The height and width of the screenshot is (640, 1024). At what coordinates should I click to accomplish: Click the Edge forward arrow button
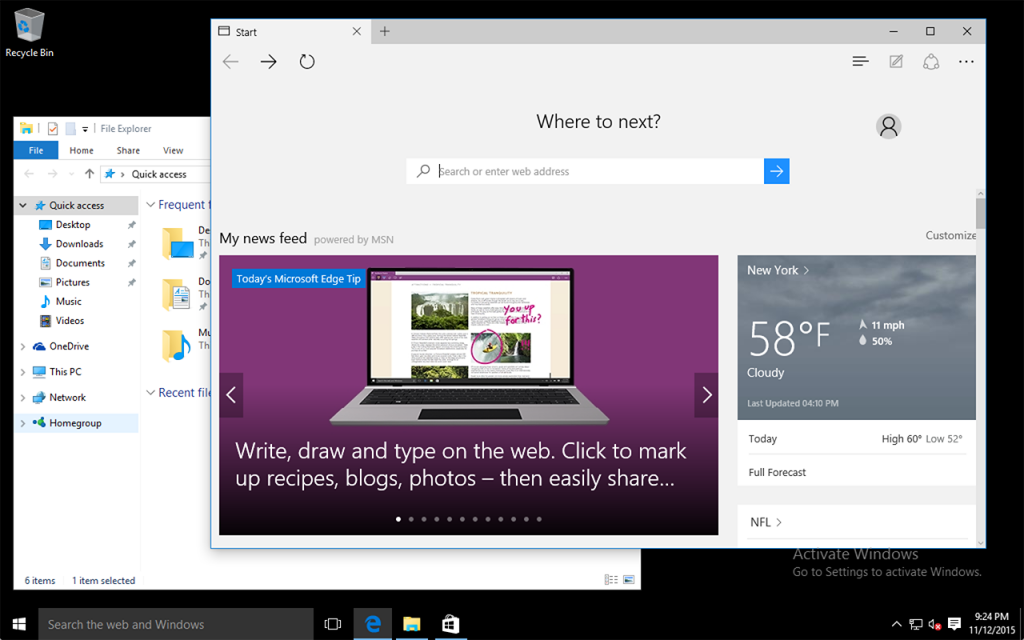pos(268,62)
